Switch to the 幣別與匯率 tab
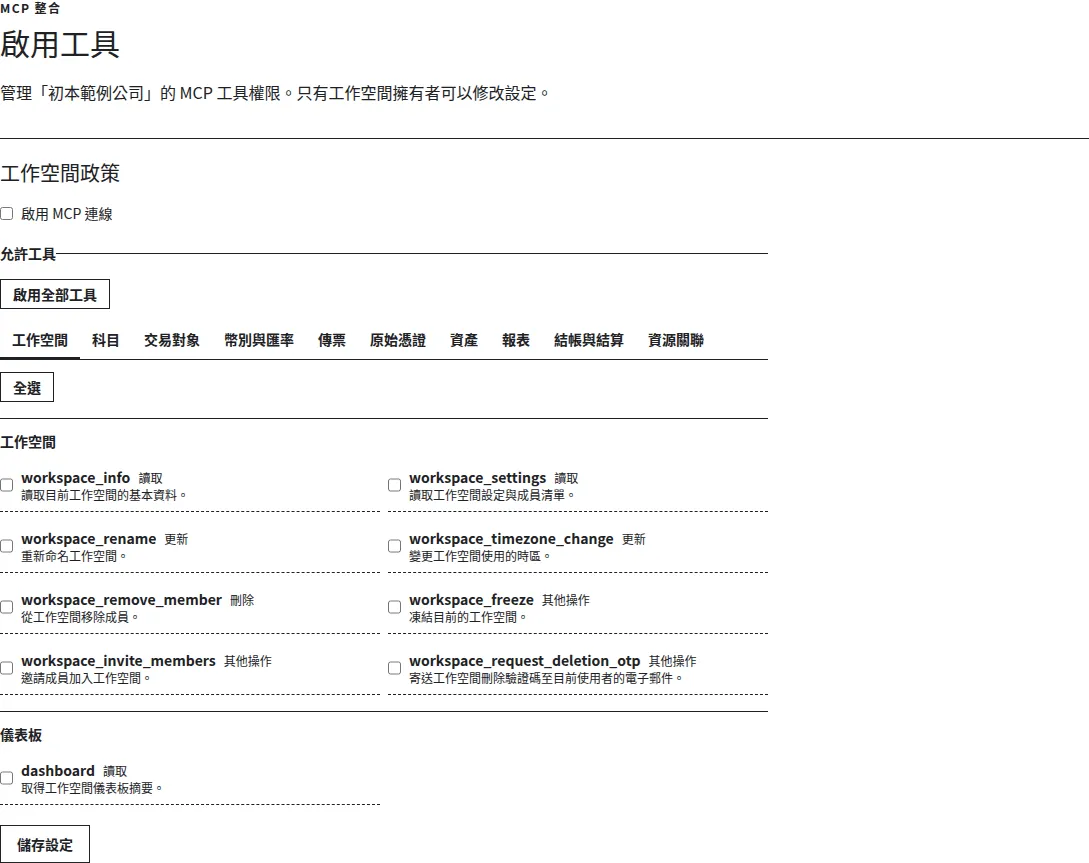This screenshot has width=1089, height=863. [x=258, y=340]
